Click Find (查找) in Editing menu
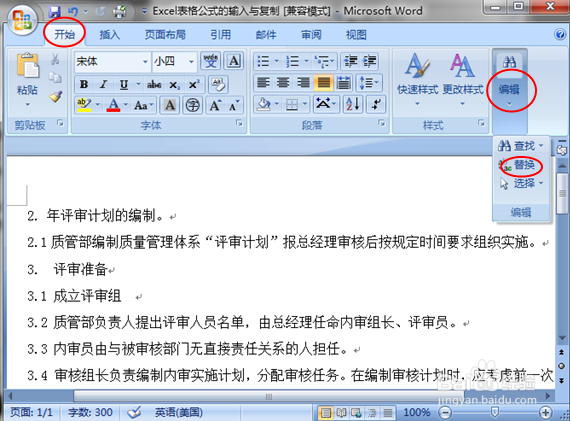 click(x=521, y=146)
